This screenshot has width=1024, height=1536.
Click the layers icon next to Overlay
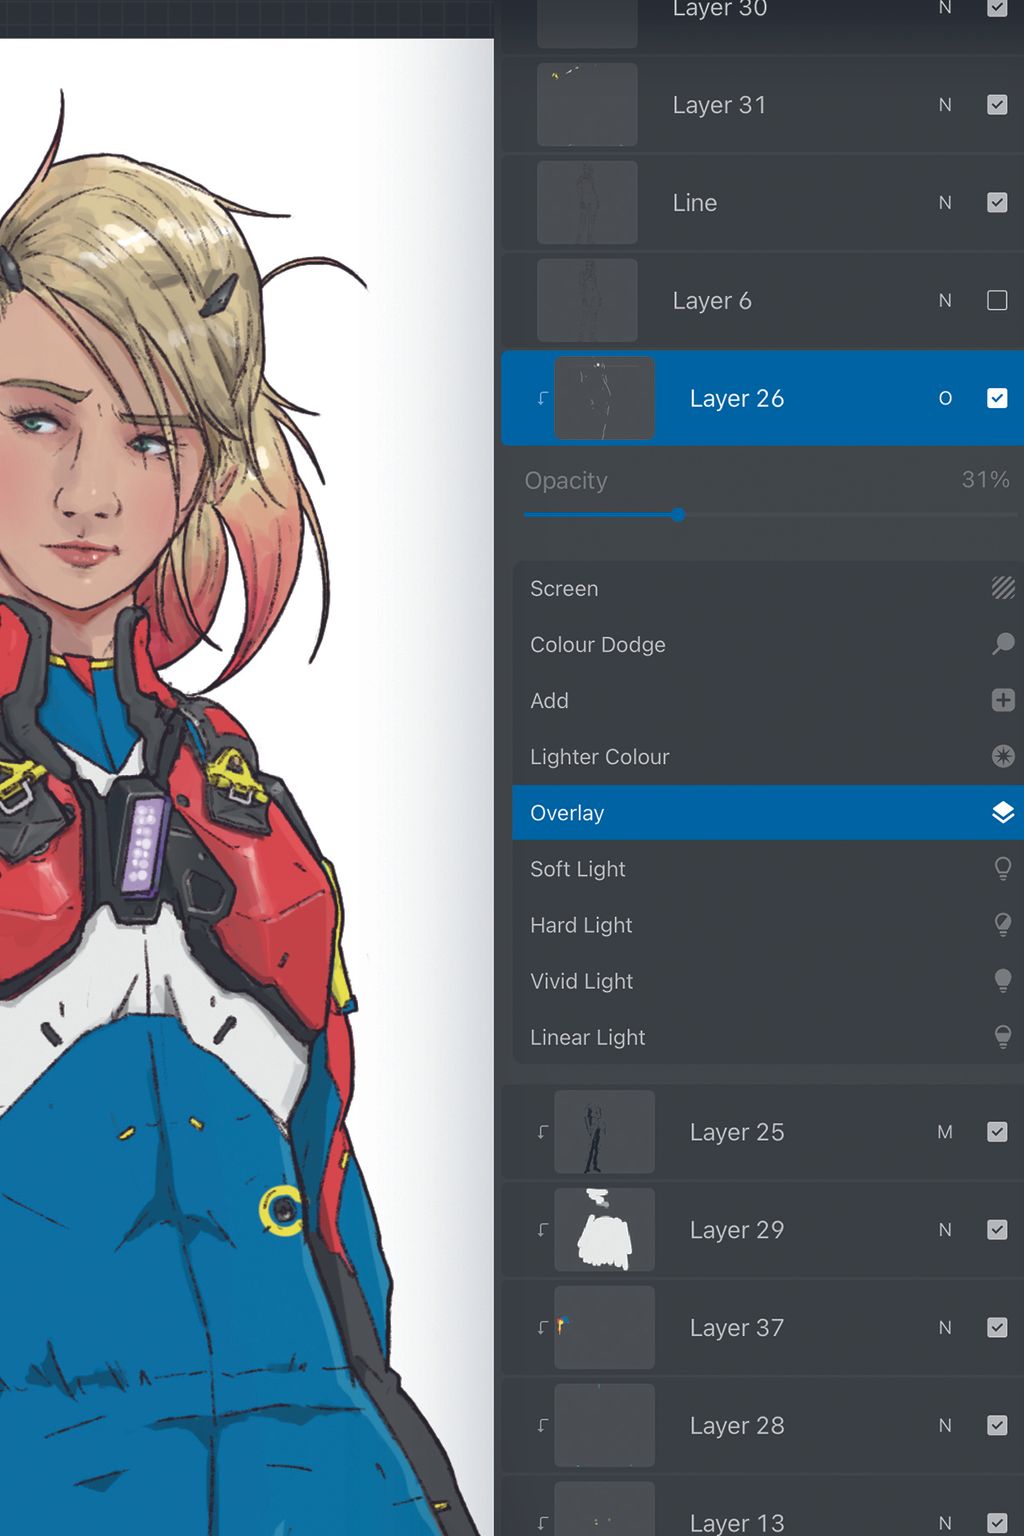tap(1003, 812)
